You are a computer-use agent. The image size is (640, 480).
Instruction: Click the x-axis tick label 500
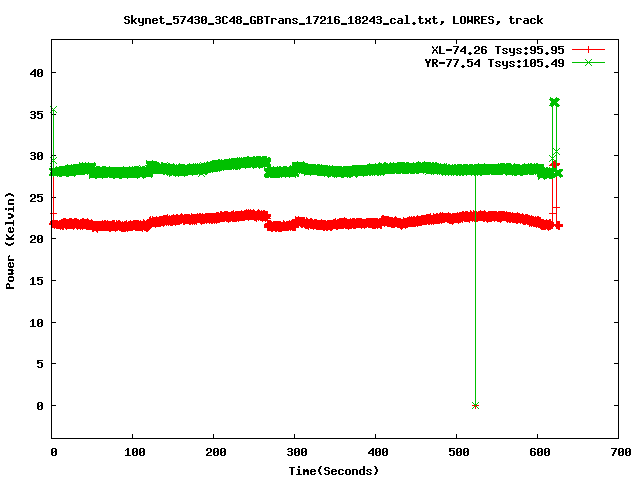point(459,452)
